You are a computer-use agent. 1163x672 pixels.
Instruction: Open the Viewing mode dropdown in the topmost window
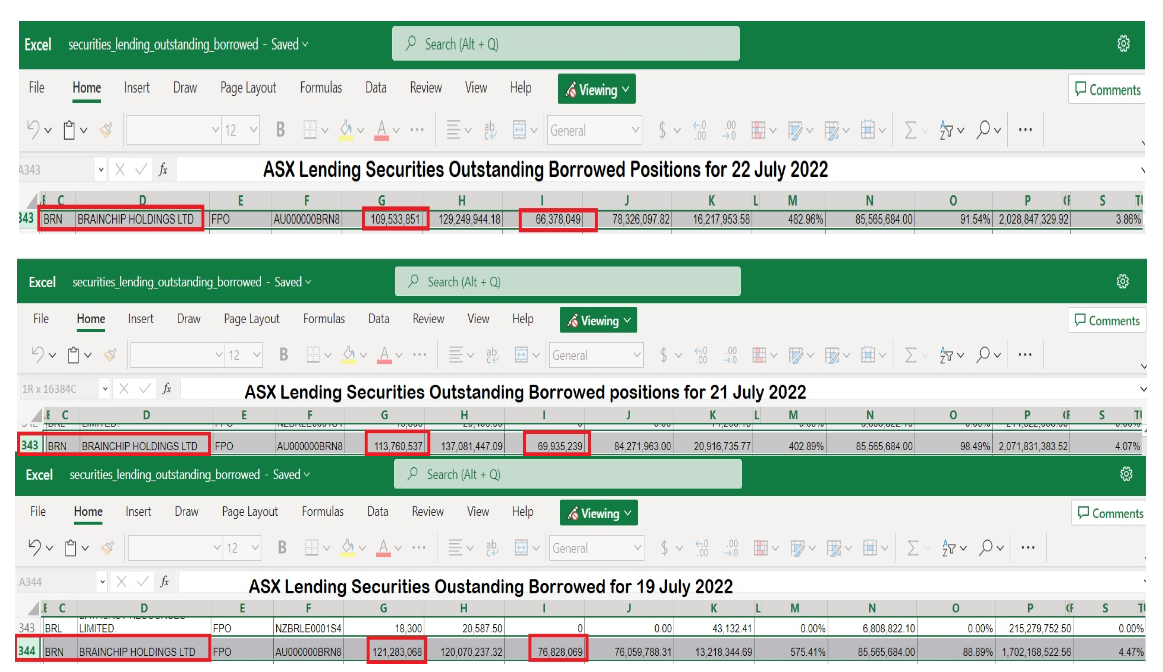pos(597,89)
